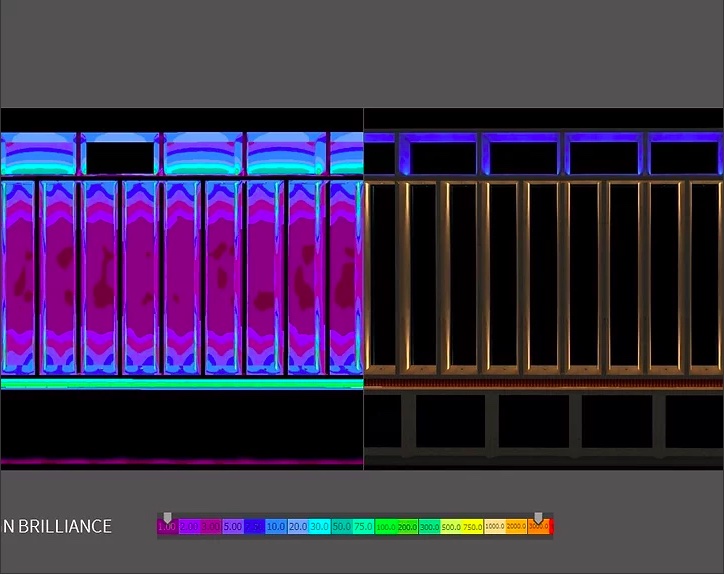
Task: Click the 3.00 legend color swatch
Action: [211, 527]
